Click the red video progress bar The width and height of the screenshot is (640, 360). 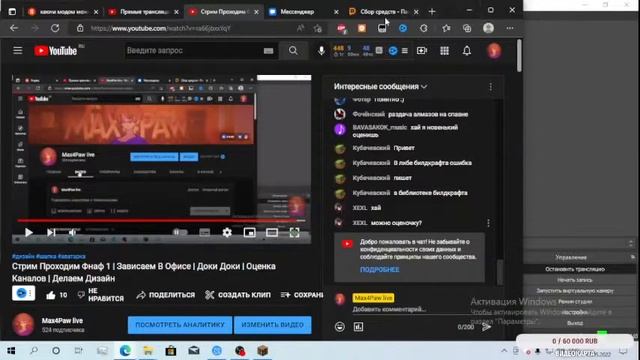pos(161,221)
